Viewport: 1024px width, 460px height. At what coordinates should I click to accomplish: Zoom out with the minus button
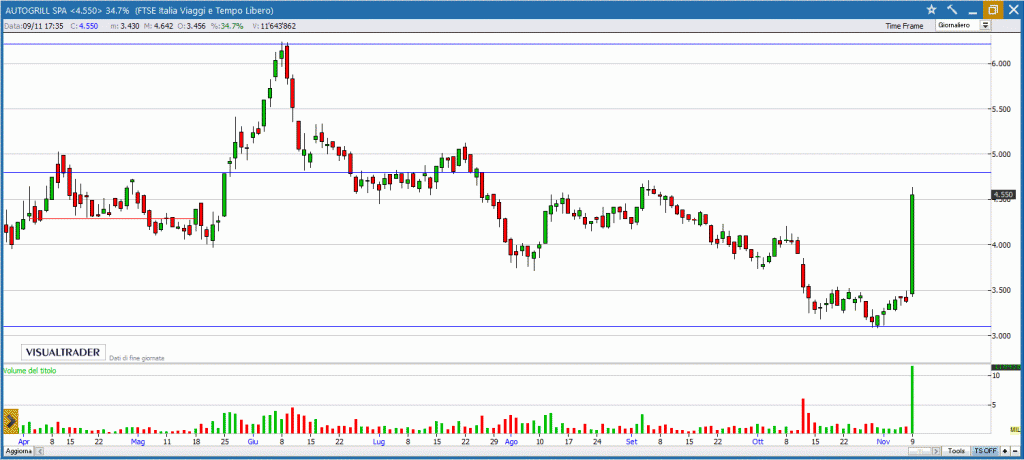pos(1014,451)
